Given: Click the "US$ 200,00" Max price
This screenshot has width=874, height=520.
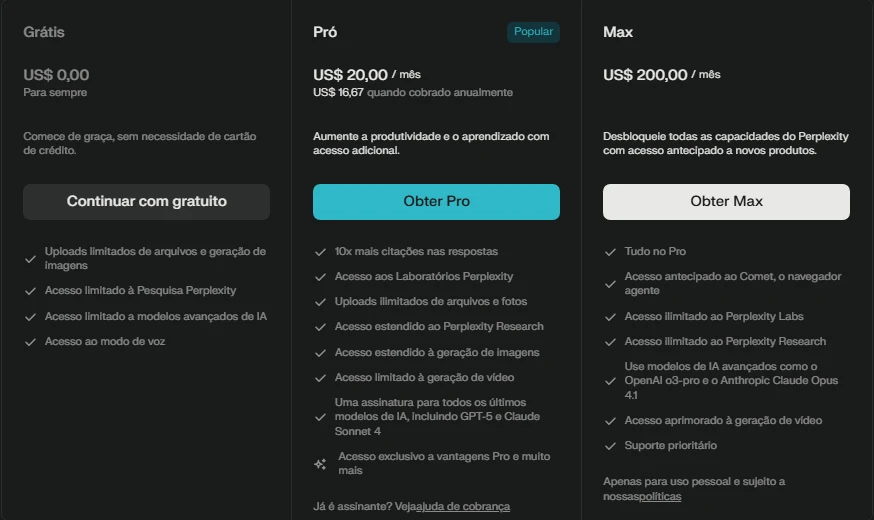Looking at the screenshot, I should tap(645, 75).
